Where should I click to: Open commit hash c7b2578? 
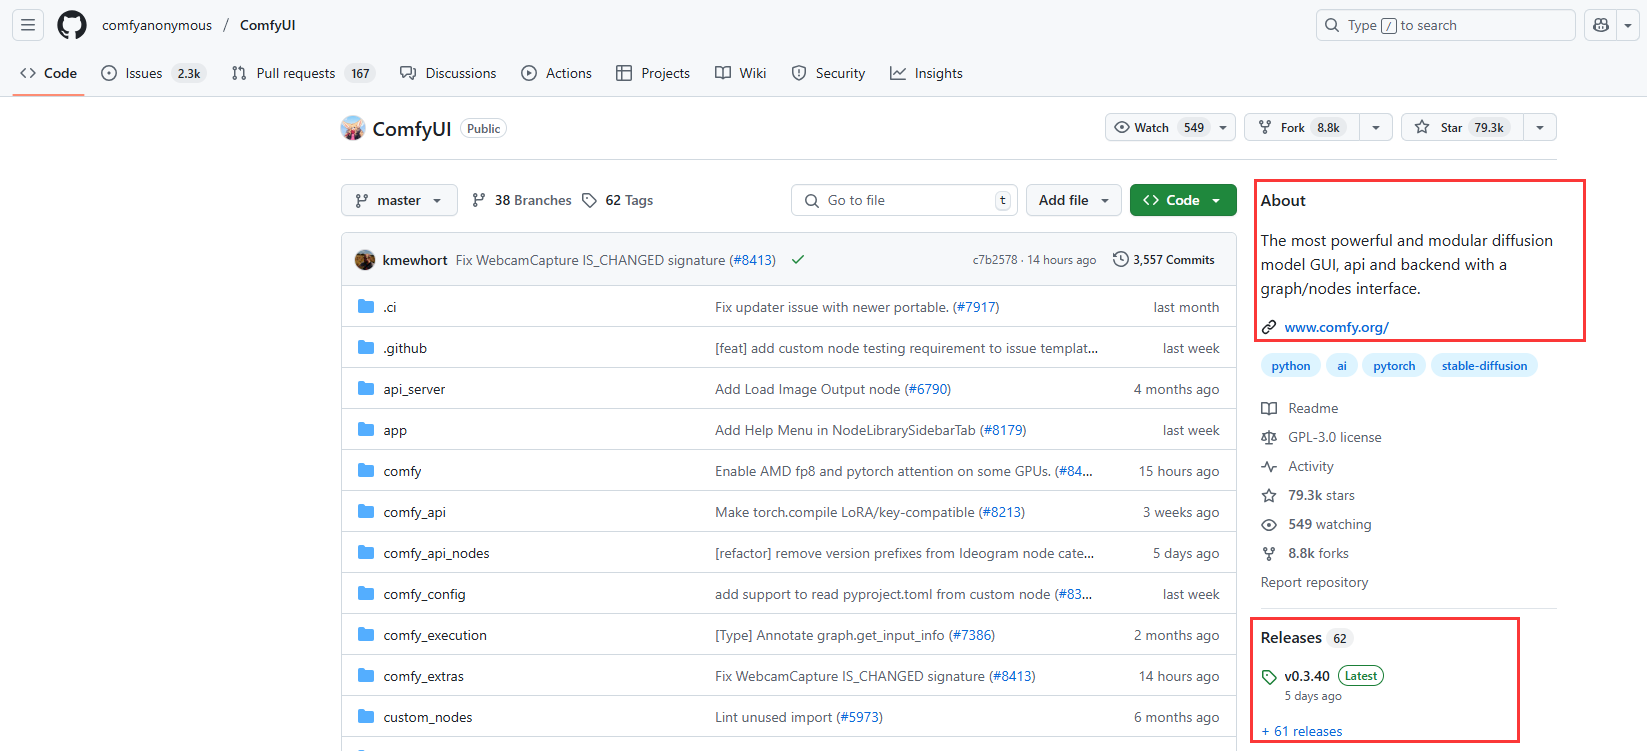tap(995, 260)
